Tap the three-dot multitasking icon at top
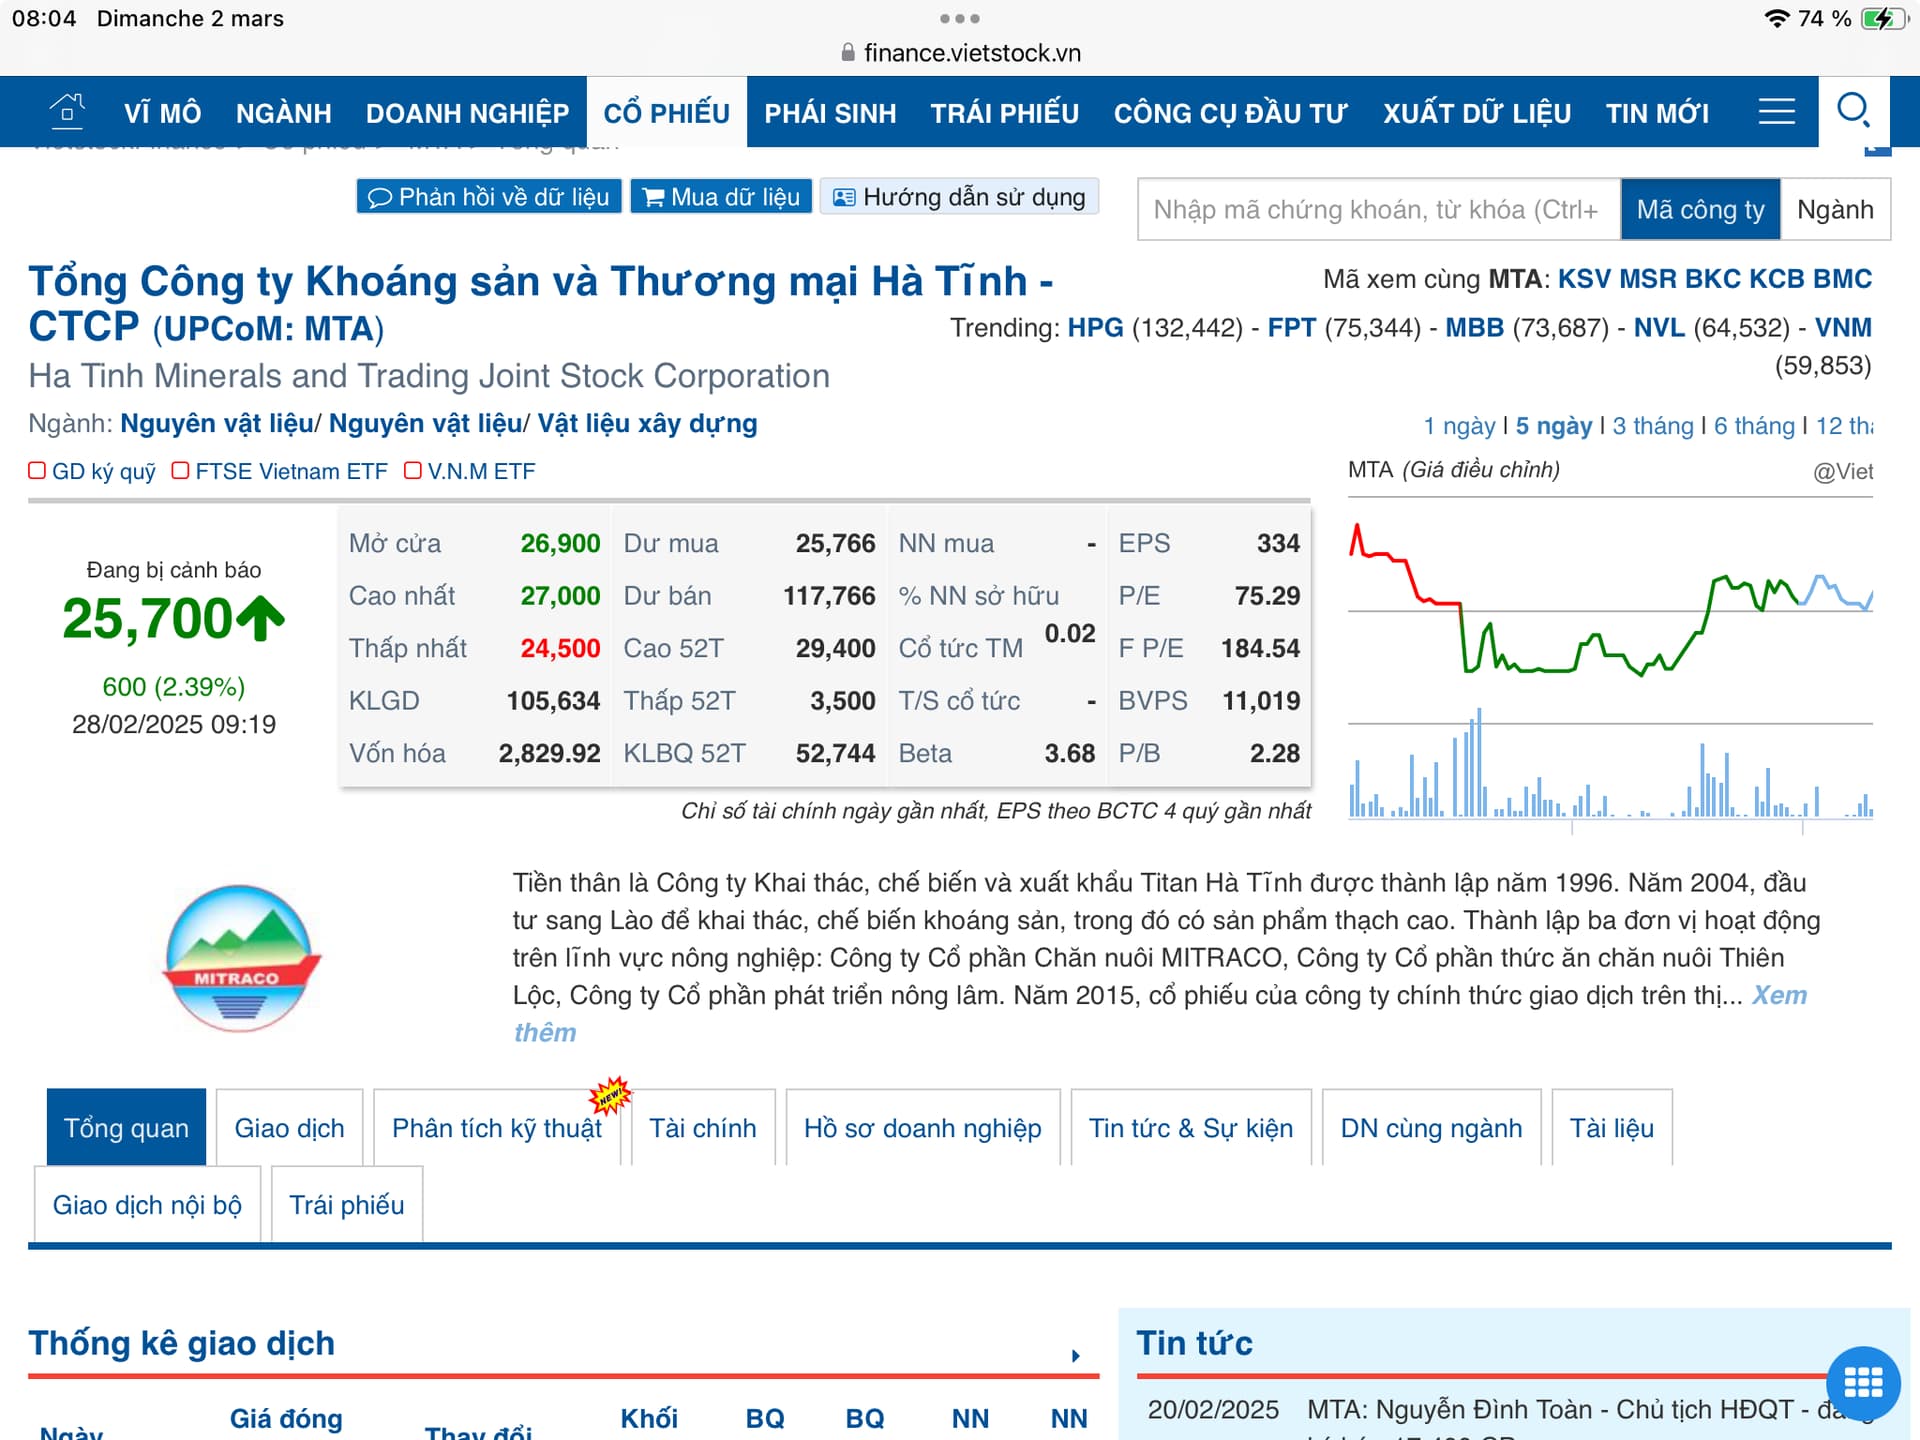The width and height of the screenshot is (1920, 1440). click(x=959, y=18)
